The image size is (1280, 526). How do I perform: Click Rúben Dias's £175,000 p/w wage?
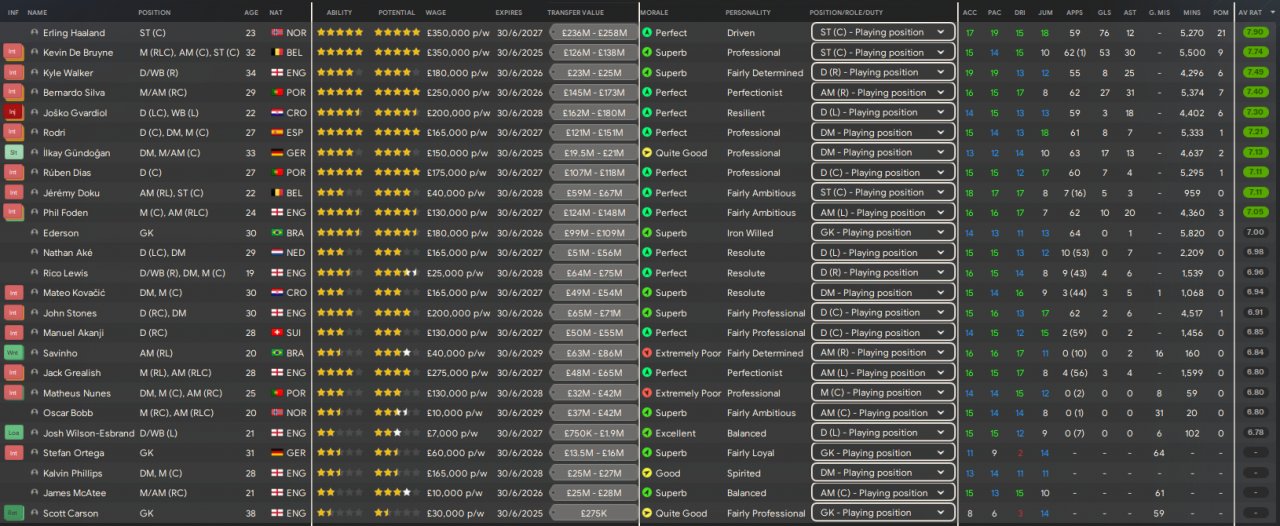457,172
